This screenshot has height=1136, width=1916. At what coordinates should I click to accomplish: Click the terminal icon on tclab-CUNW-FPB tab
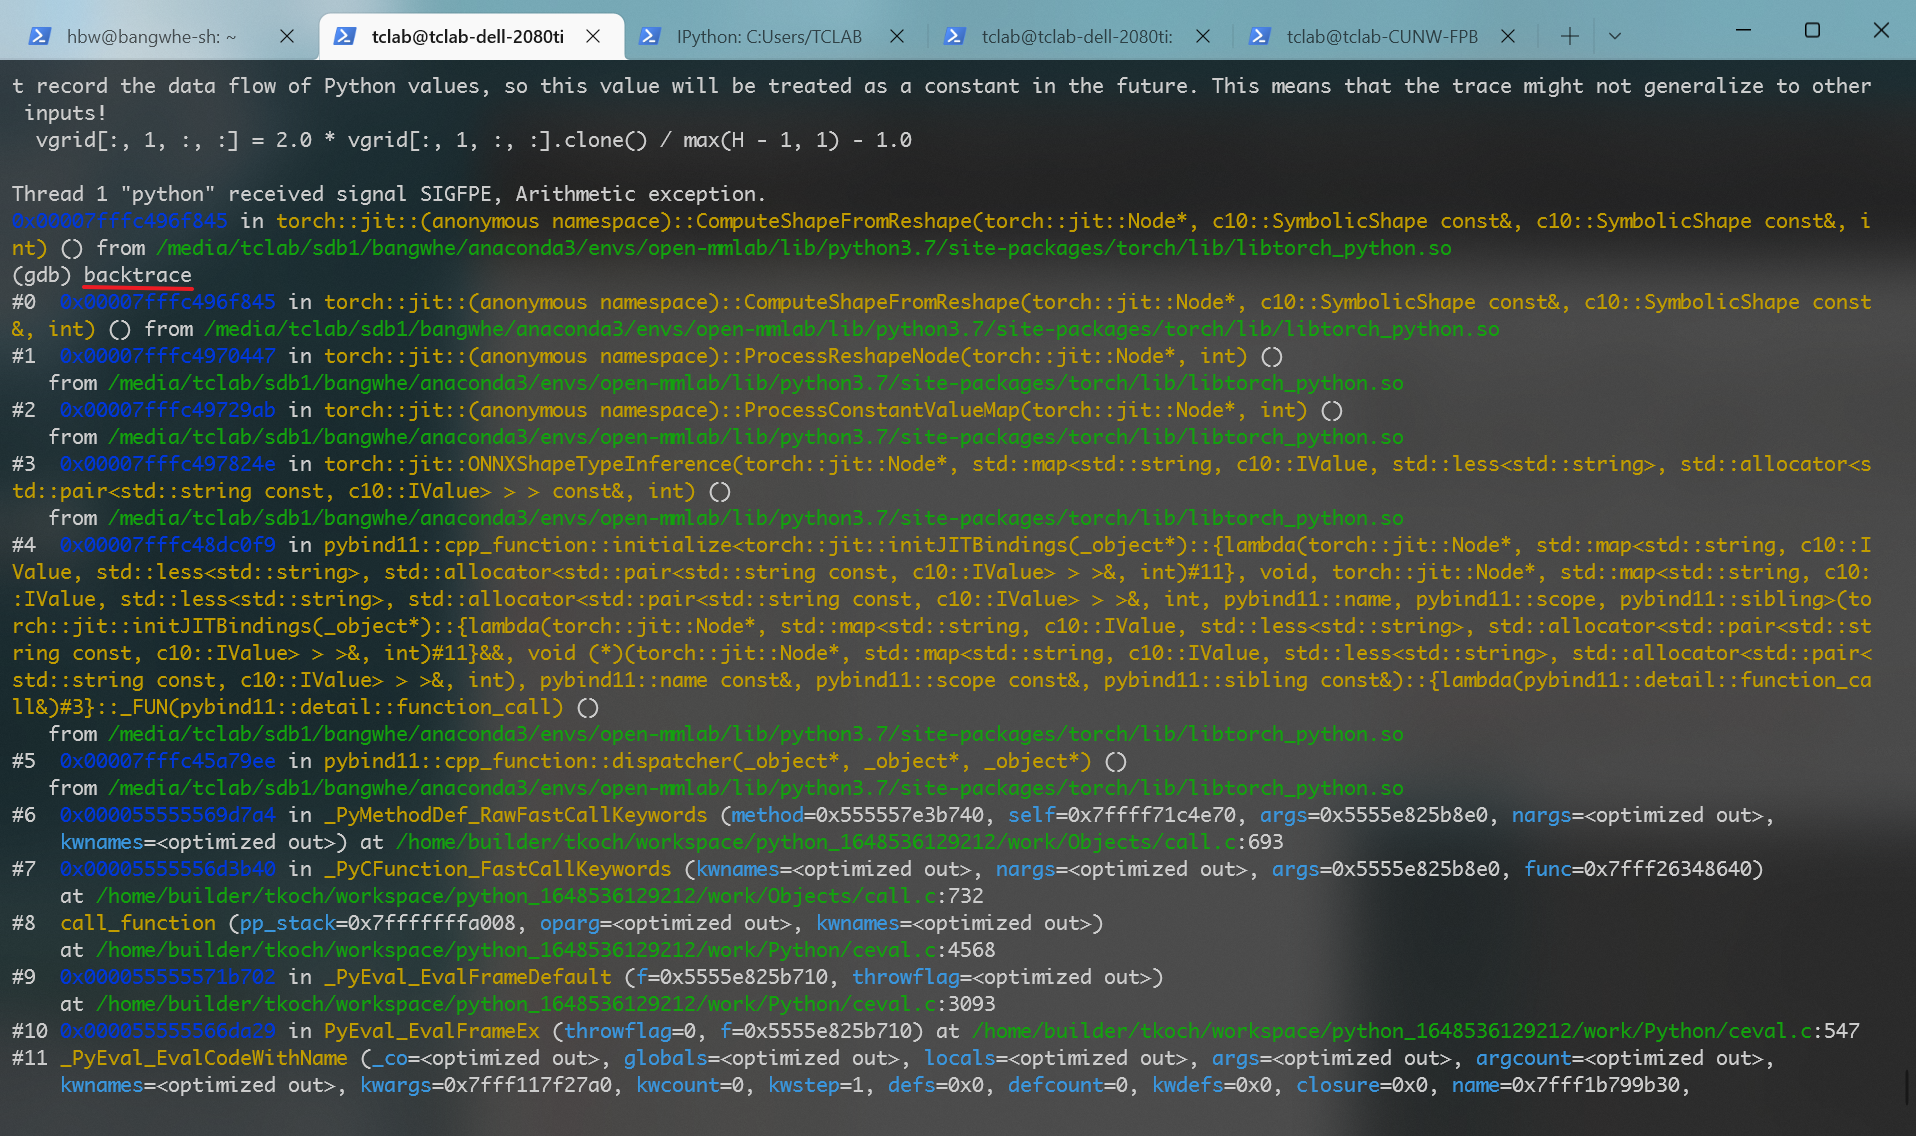point(1260,36)
